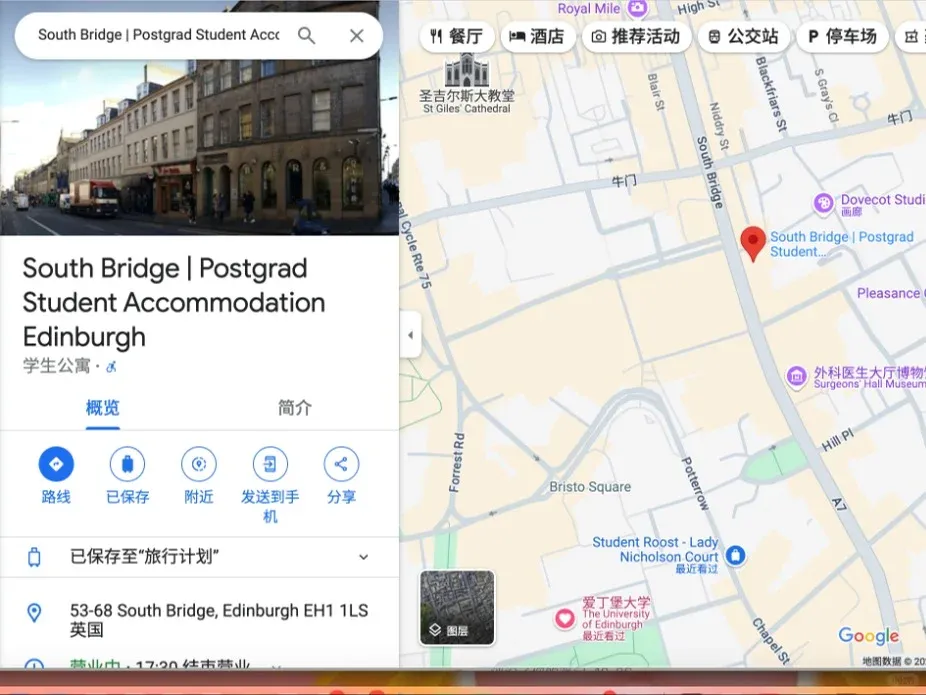
Task: Filter map by 餐厅 restaurants chip
Action: click(x=455, y=37)
